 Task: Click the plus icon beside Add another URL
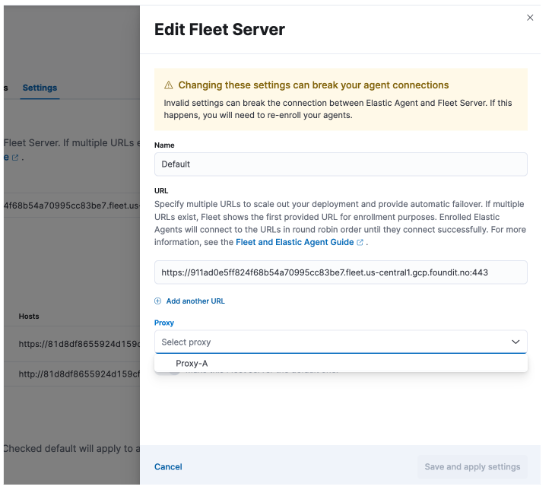click(x=158, y=301)
